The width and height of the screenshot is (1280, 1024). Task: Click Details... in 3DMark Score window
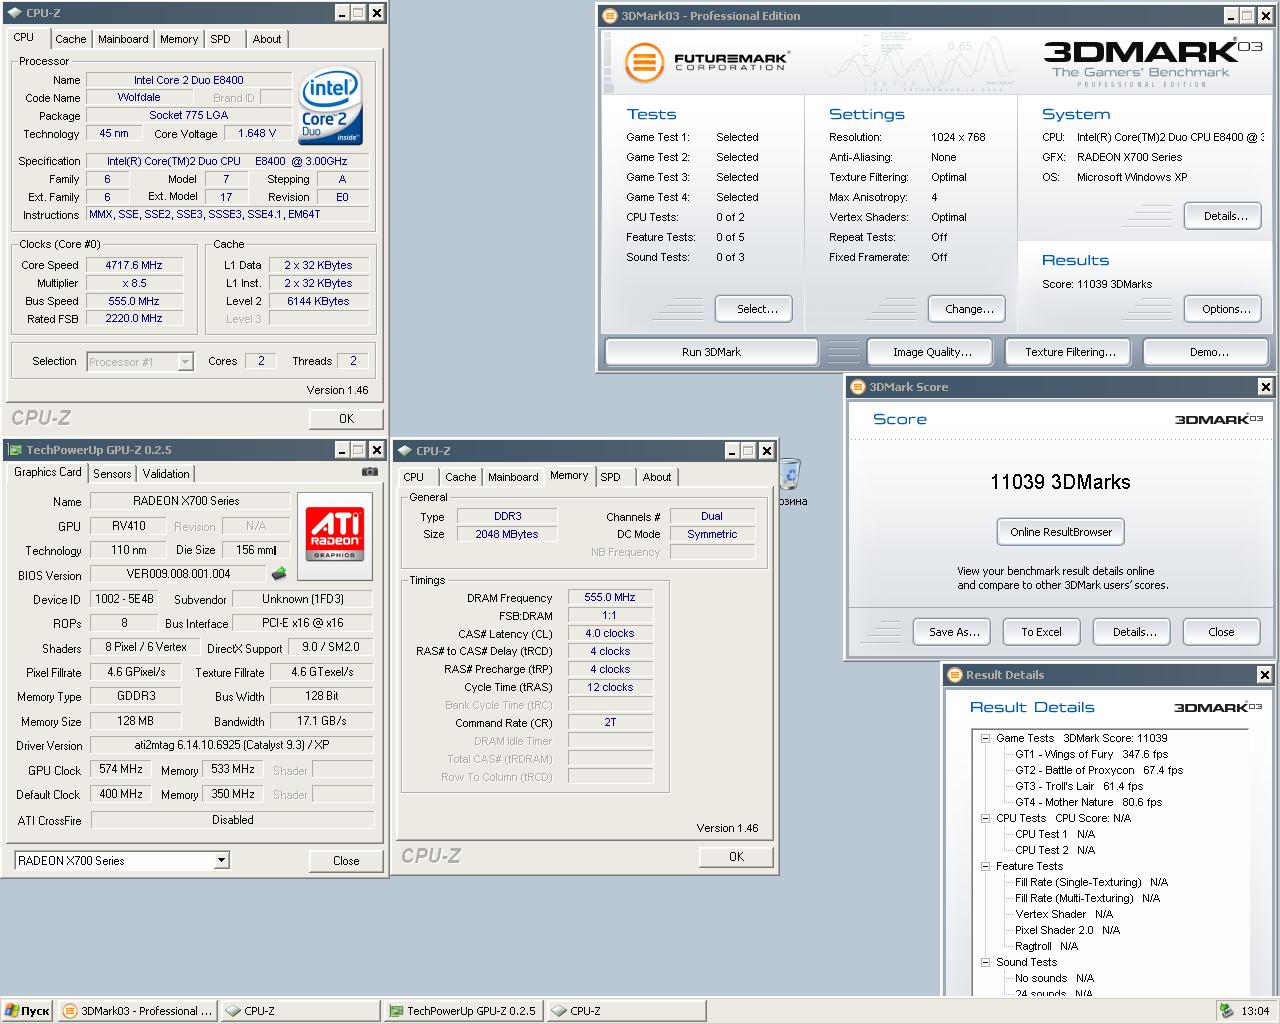tap(1134, 632)
